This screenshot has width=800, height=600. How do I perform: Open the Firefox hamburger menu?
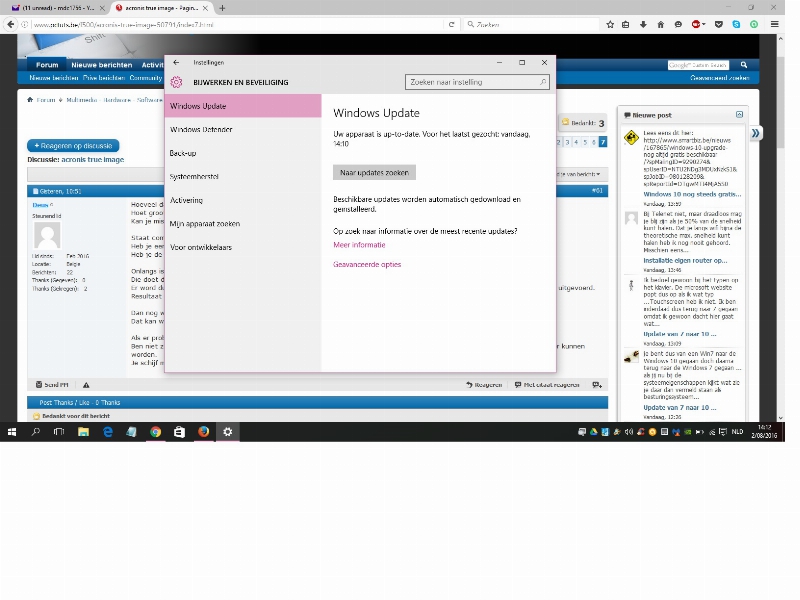click(774, 24)
